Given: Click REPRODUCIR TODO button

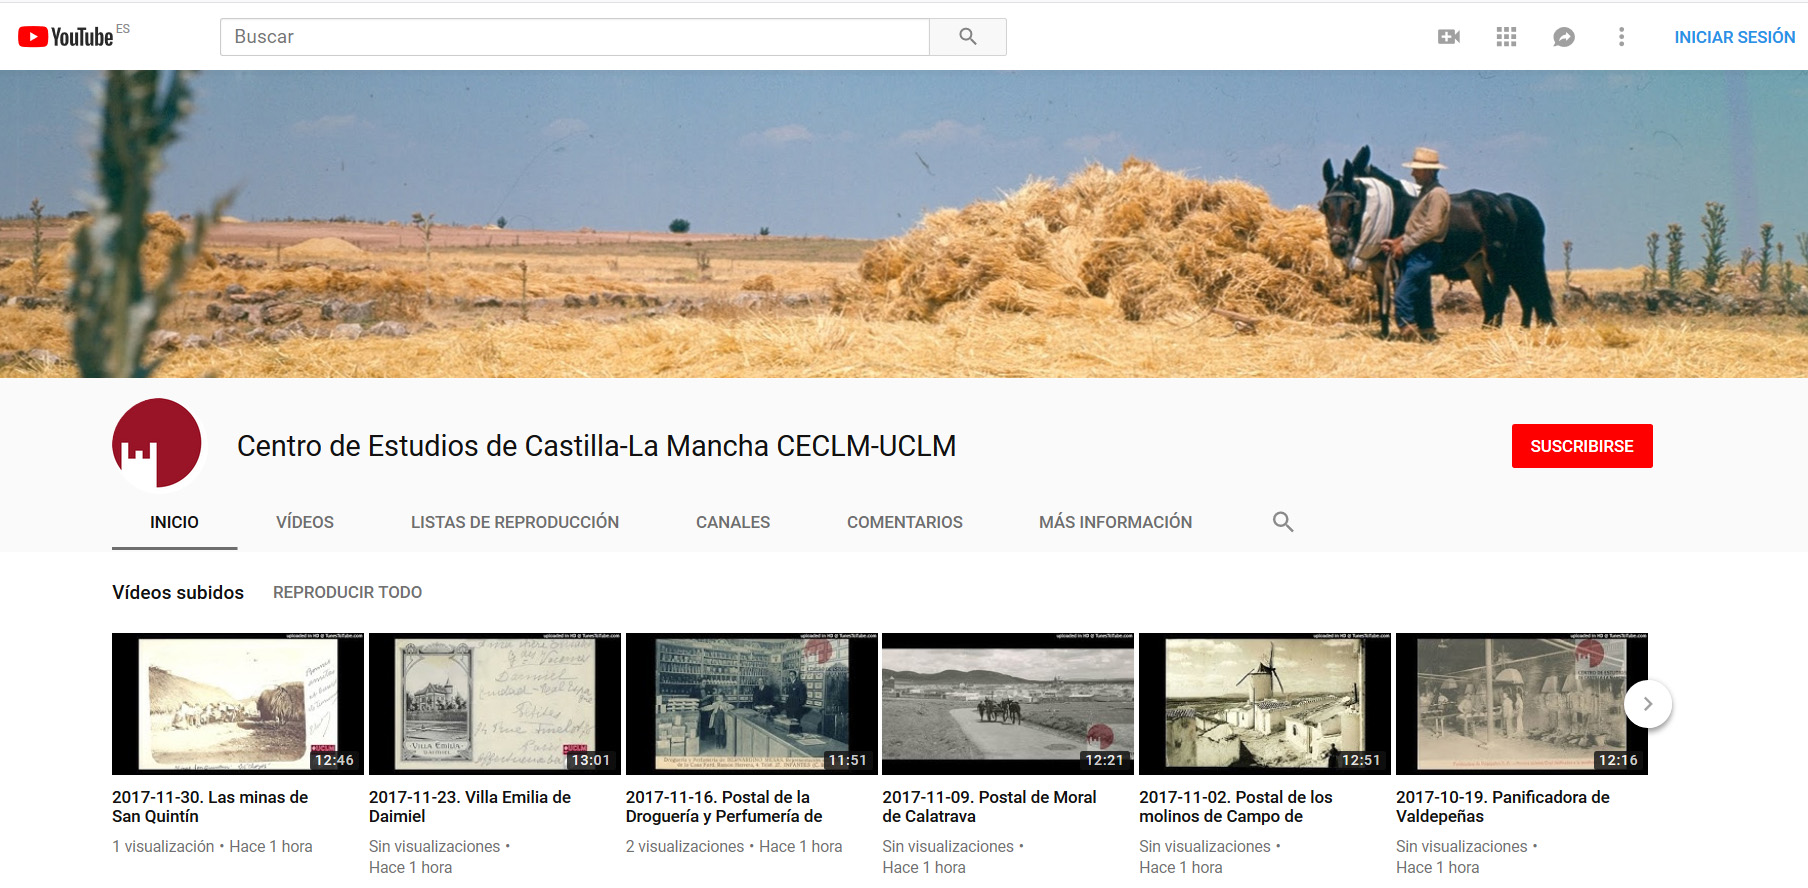Looking at the screenshot, I should pos(348,592).
